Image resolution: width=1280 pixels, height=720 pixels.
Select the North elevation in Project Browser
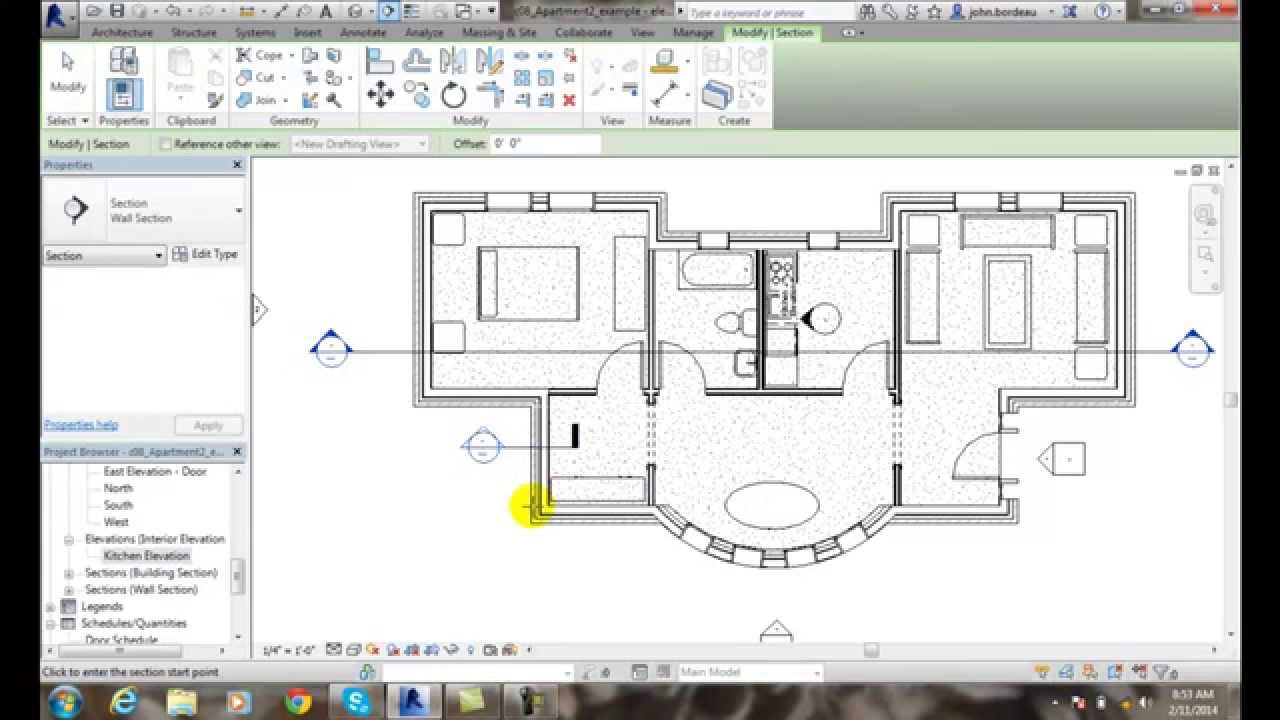pos(118,488)
